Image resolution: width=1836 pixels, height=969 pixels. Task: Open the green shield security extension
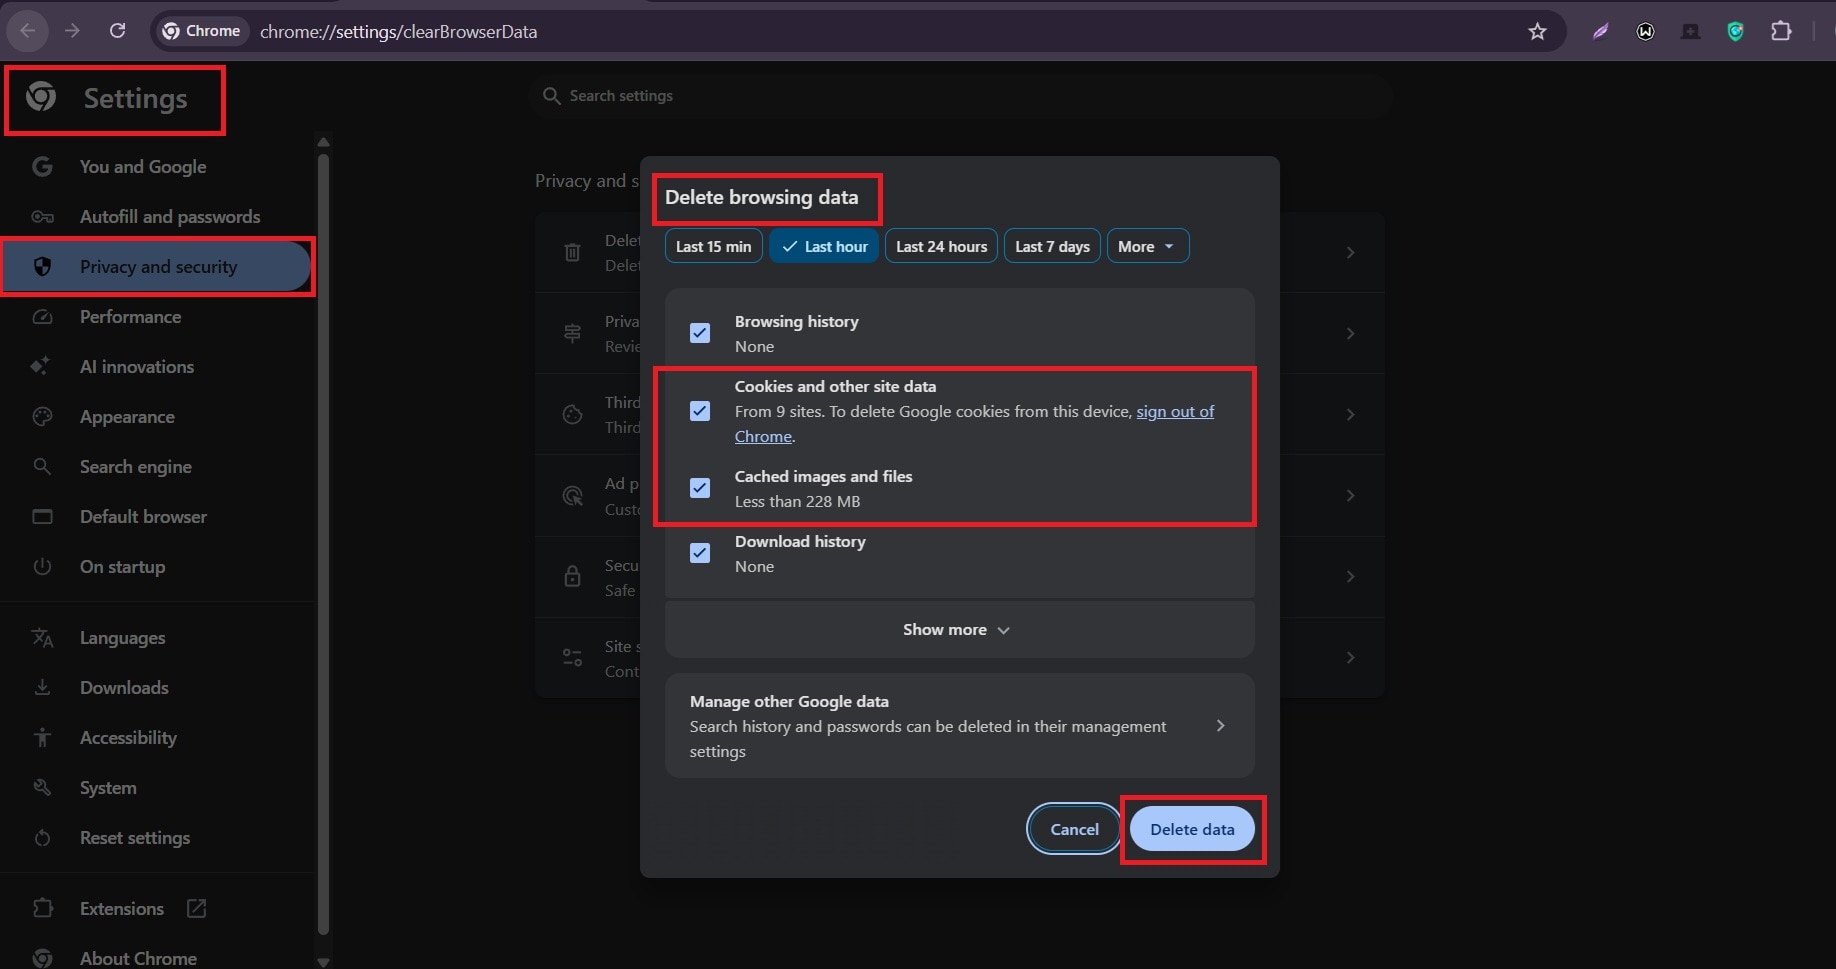pos(1735,31)
